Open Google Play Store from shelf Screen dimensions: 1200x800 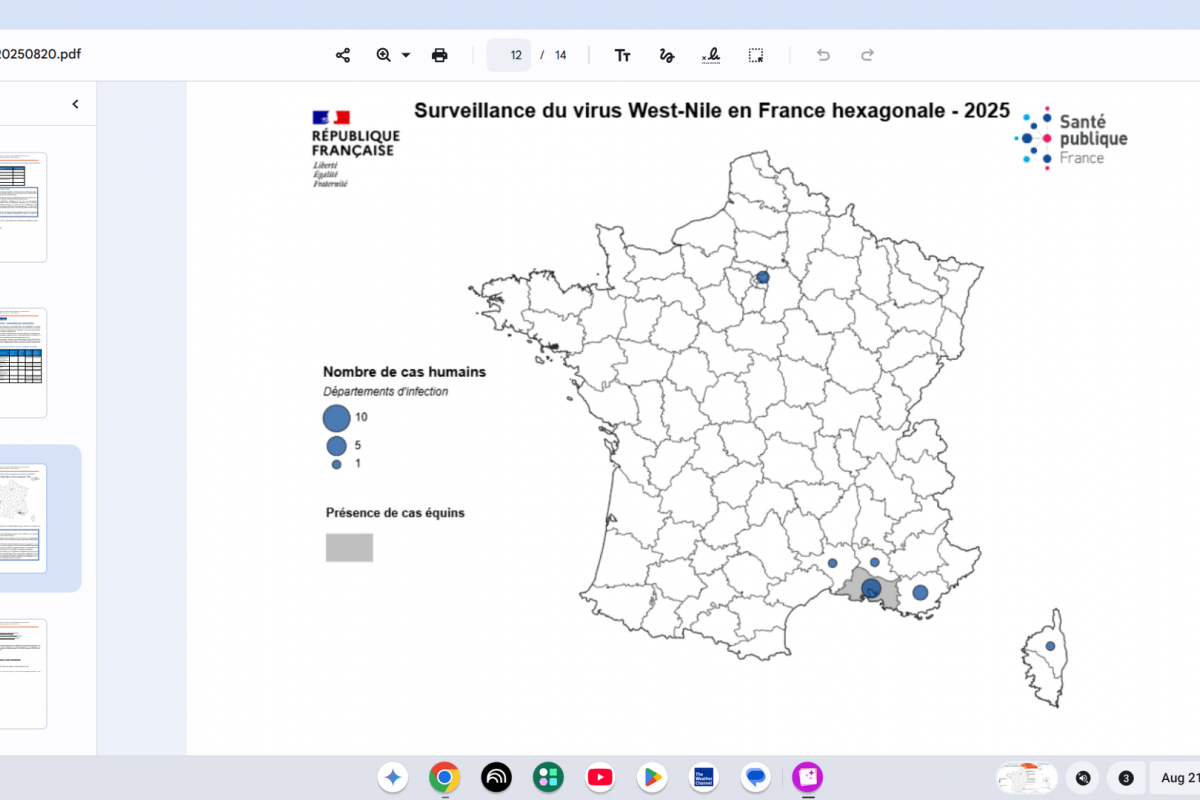click(652, 777)
